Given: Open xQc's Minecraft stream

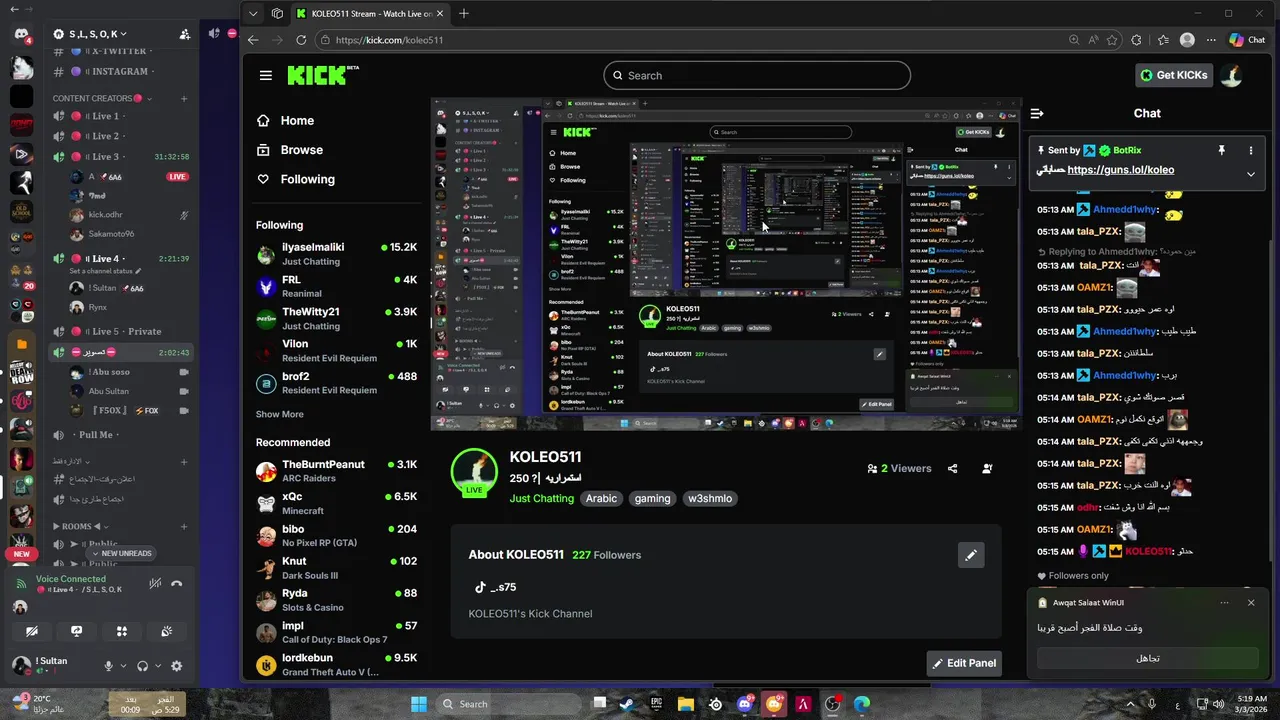Looking at the screenshot, I should [336, 503].
